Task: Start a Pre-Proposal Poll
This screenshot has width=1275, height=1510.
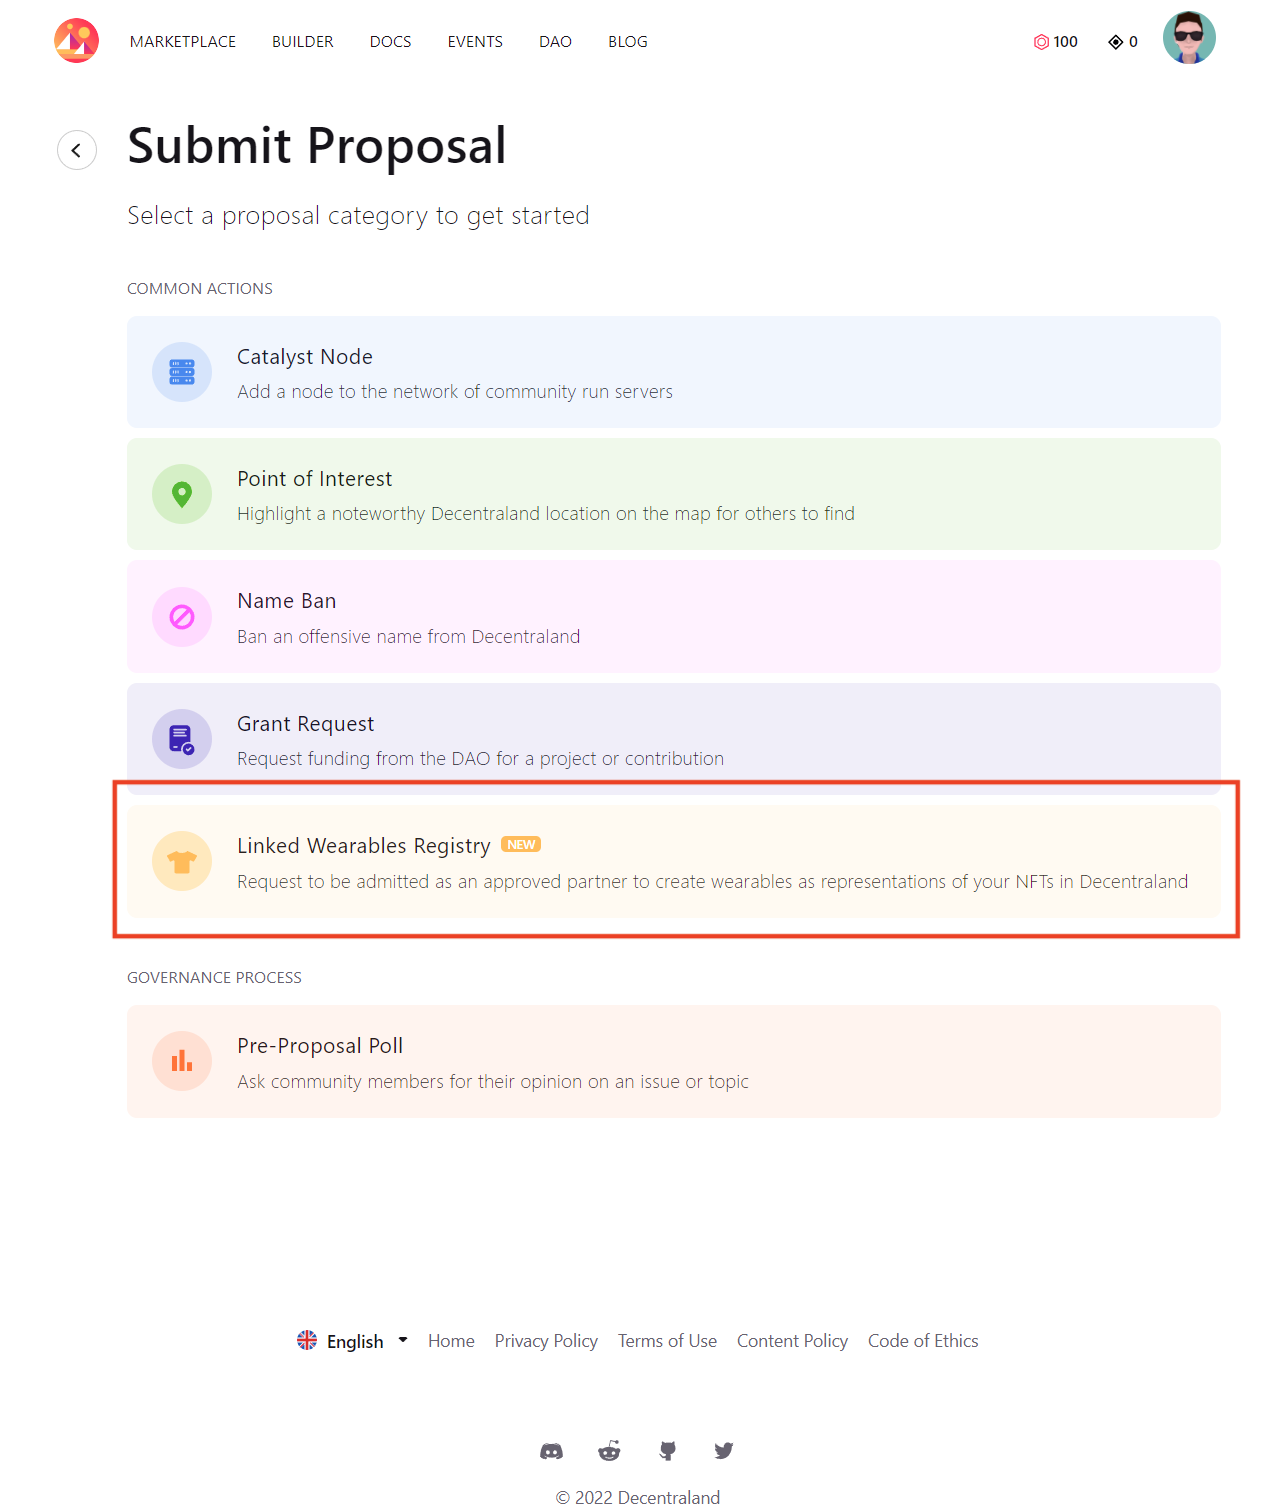Action: tap(673, 1061)
